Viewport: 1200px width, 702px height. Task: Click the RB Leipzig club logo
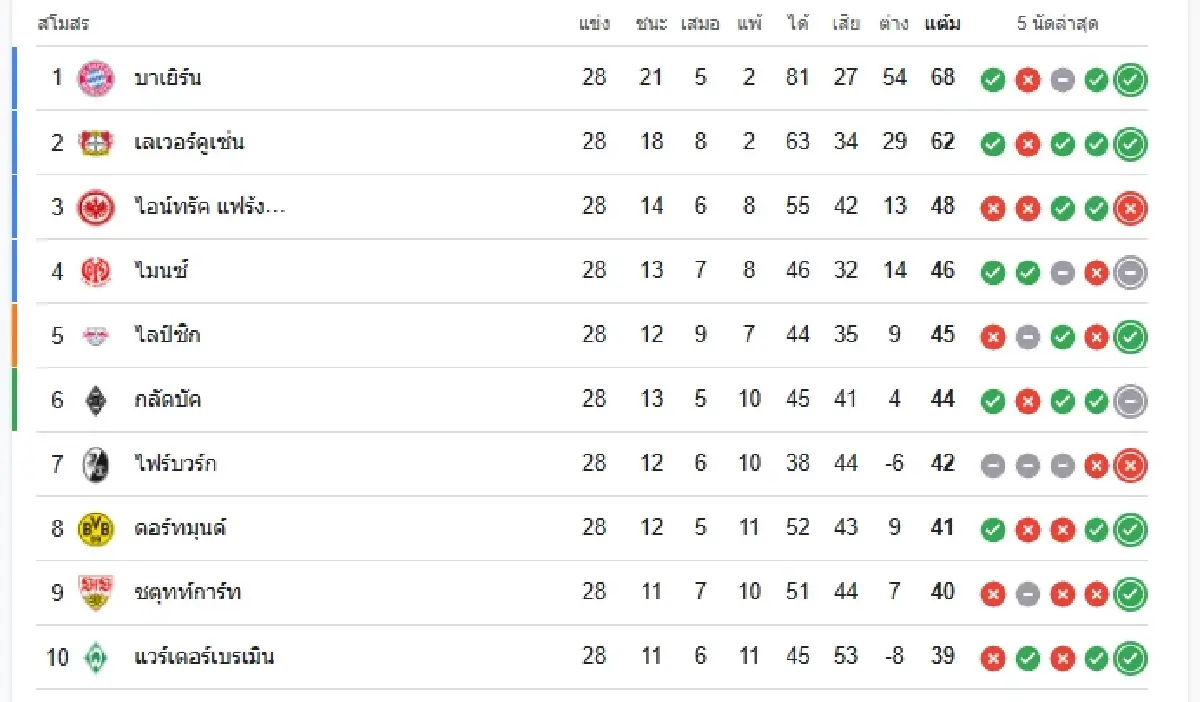pos(97,336)
